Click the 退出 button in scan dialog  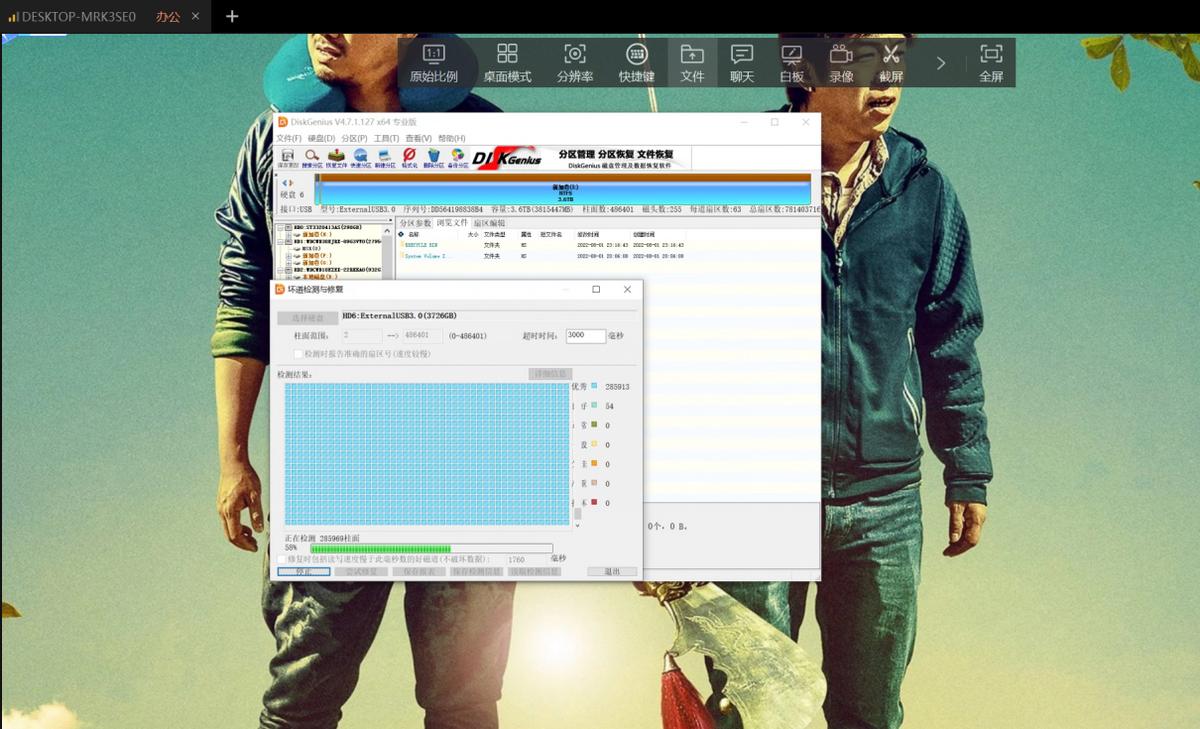tap(612, 572)
